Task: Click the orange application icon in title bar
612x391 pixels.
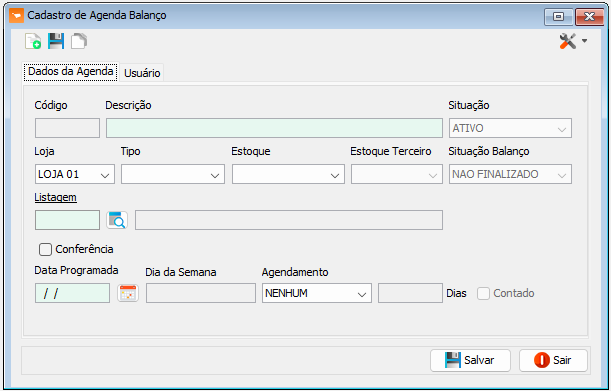Action: tap(16, 16)
